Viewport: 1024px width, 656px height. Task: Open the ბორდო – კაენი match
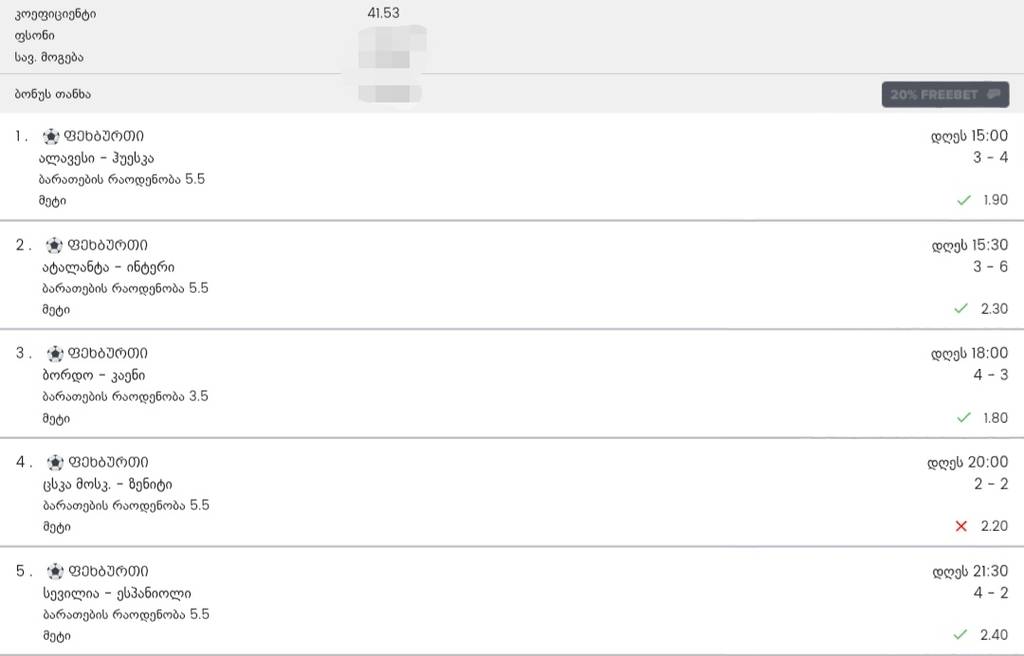pos(93,376)
